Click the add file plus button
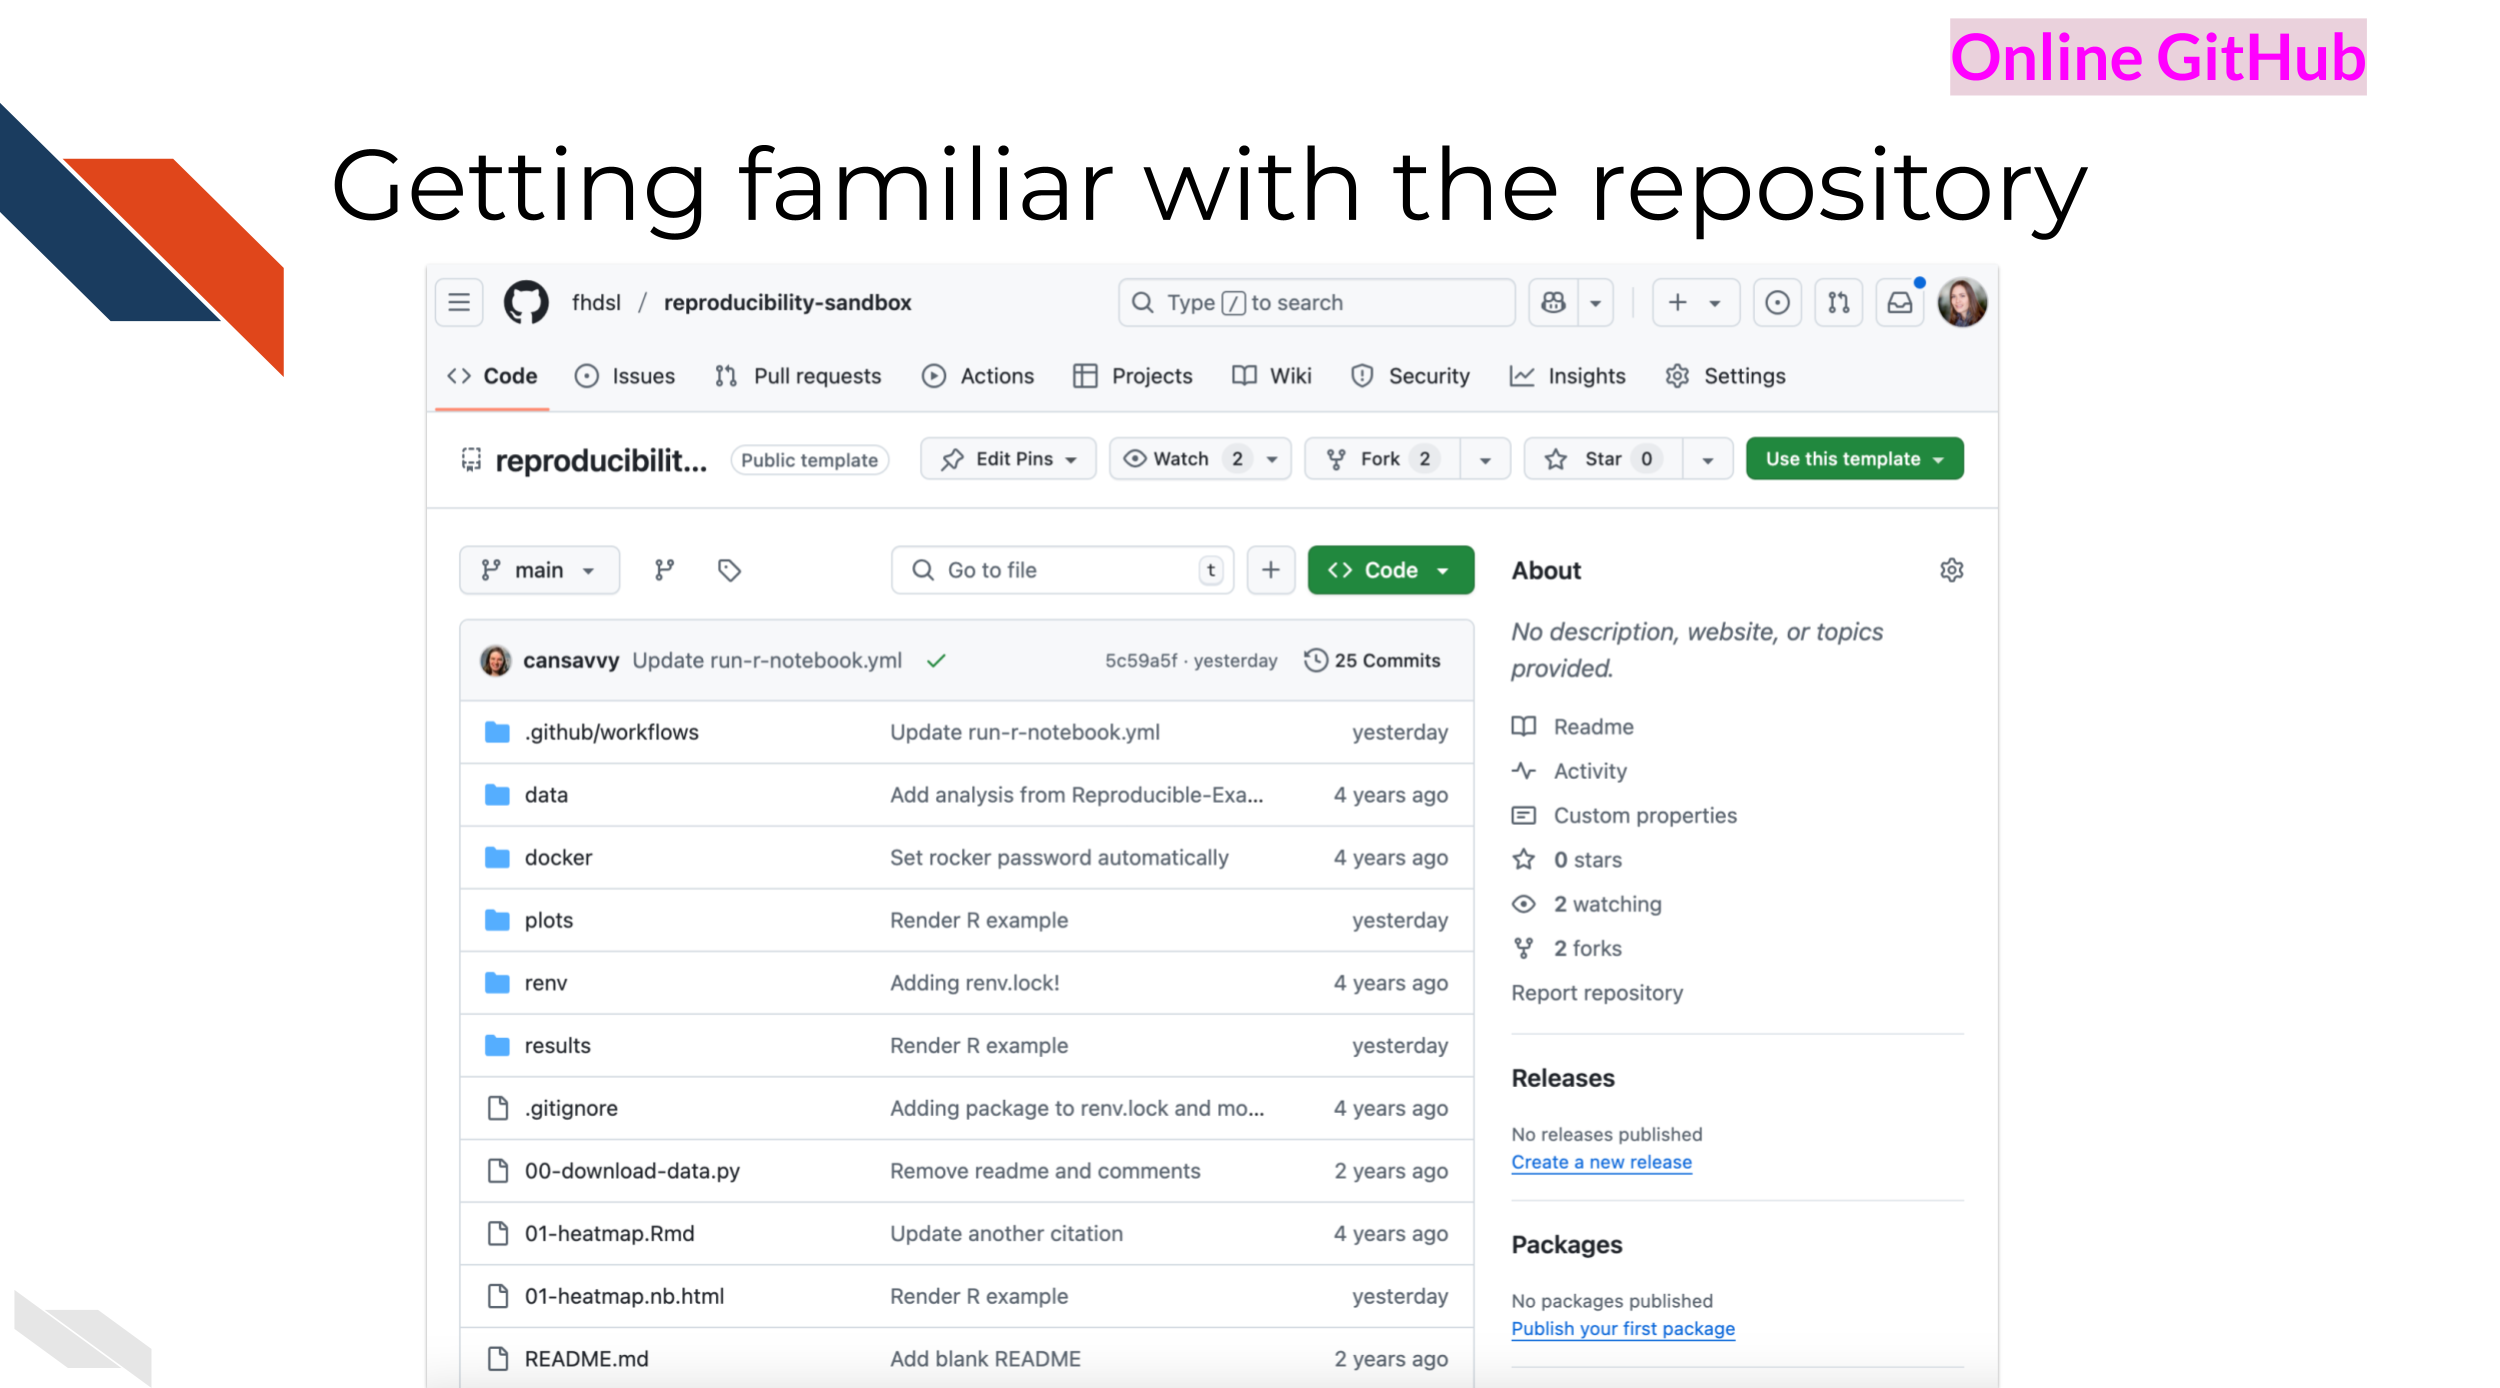This screenshot has width=2500, height=1388. (1271, 570)
